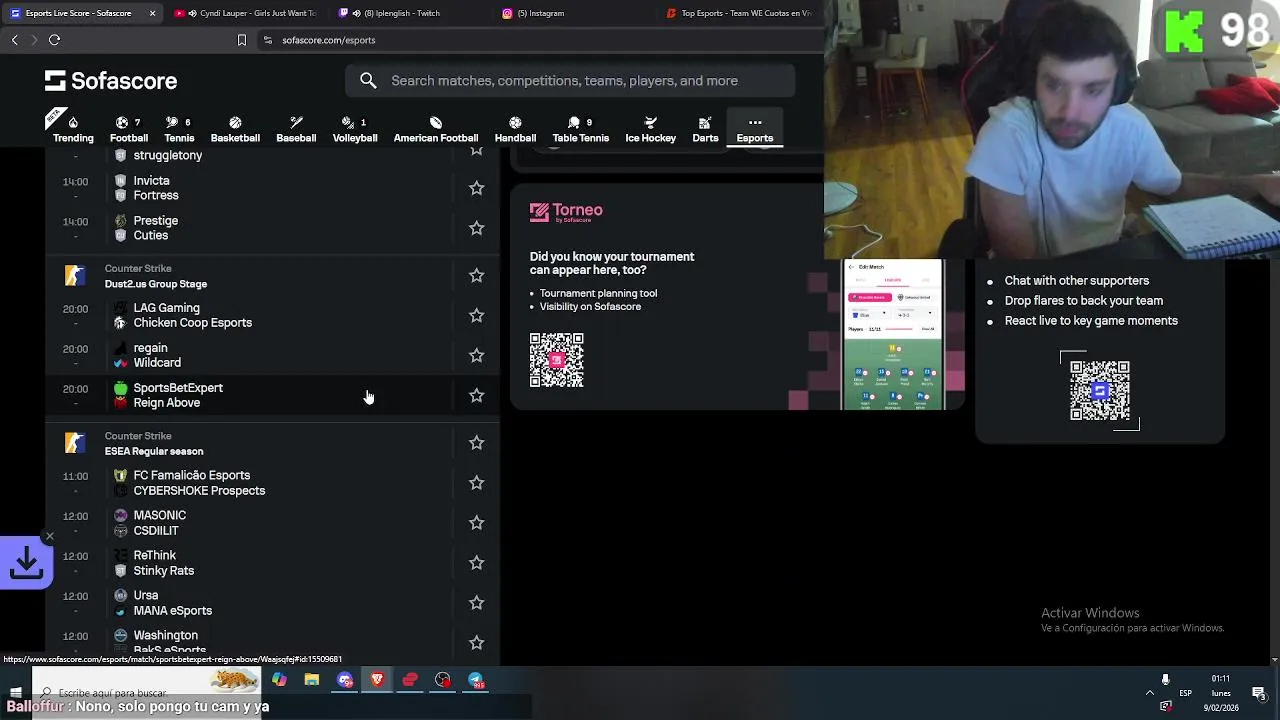Favorite the Invicta vs Fortress match

pyautogui.click(x=476, y=188)
